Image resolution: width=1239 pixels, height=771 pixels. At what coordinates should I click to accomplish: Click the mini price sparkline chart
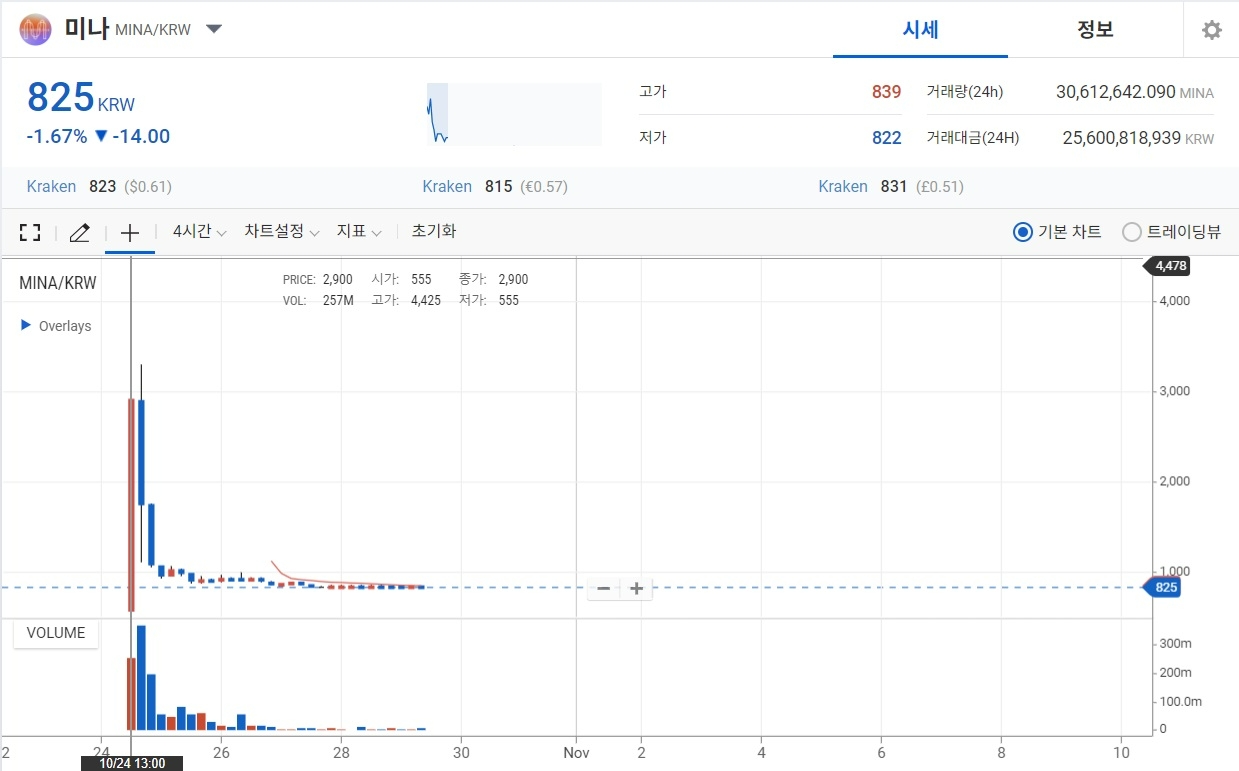(514, 113)
